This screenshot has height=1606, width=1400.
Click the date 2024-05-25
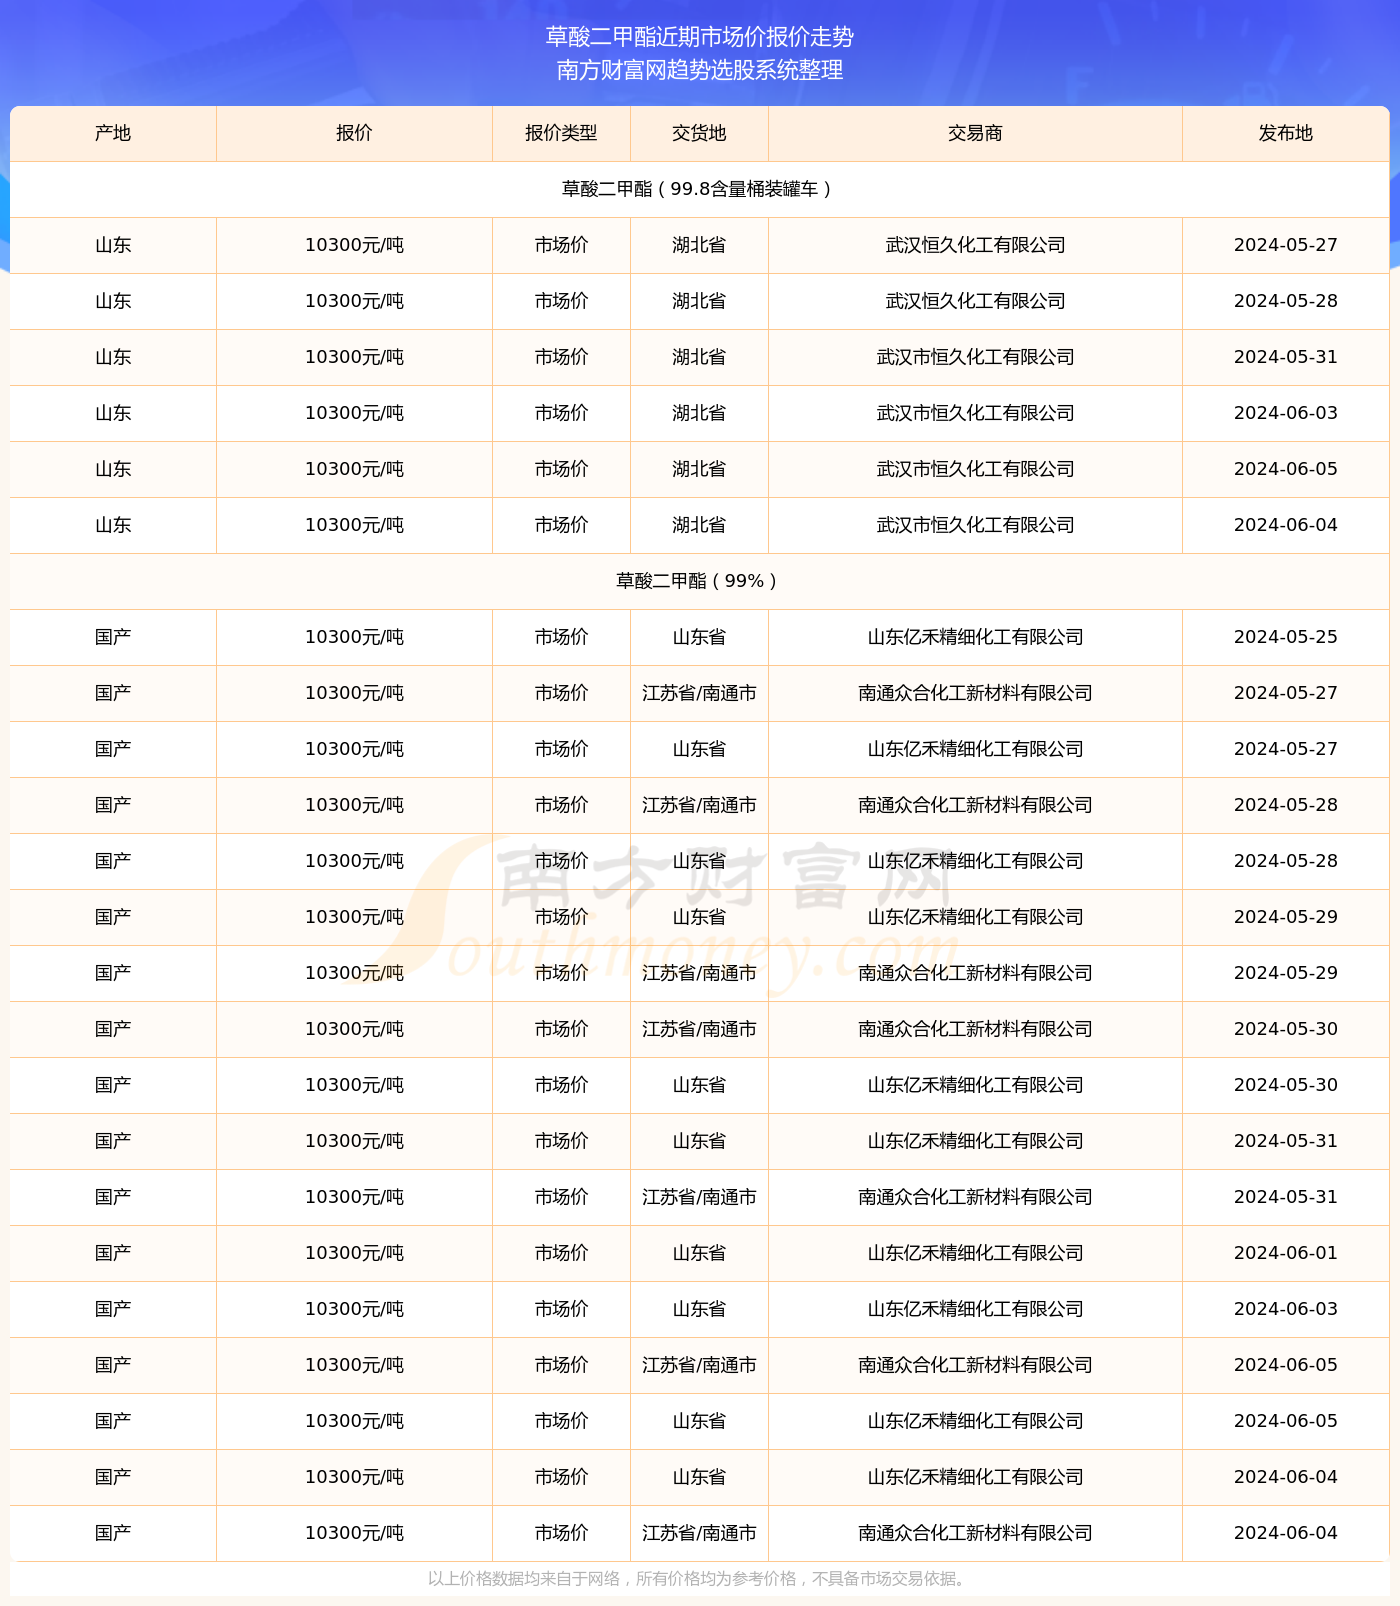click(1285, 637)
